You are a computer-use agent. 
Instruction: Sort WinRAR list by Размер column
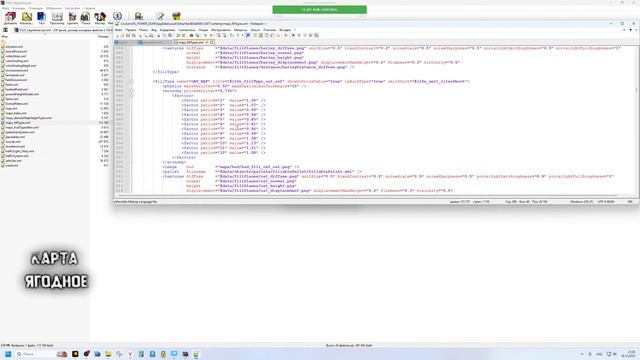(103, 36)
